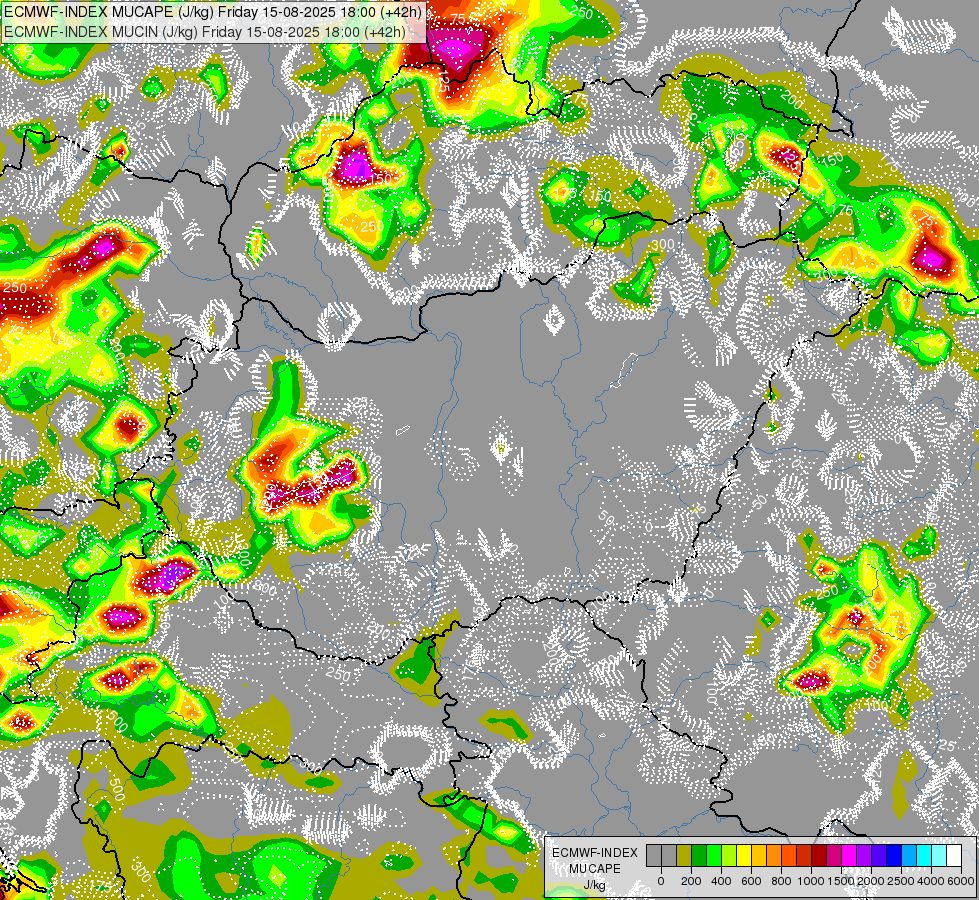Click the legend value 6000
The height and width of the screenshot is (900, 979).
(x=961, y=881)
